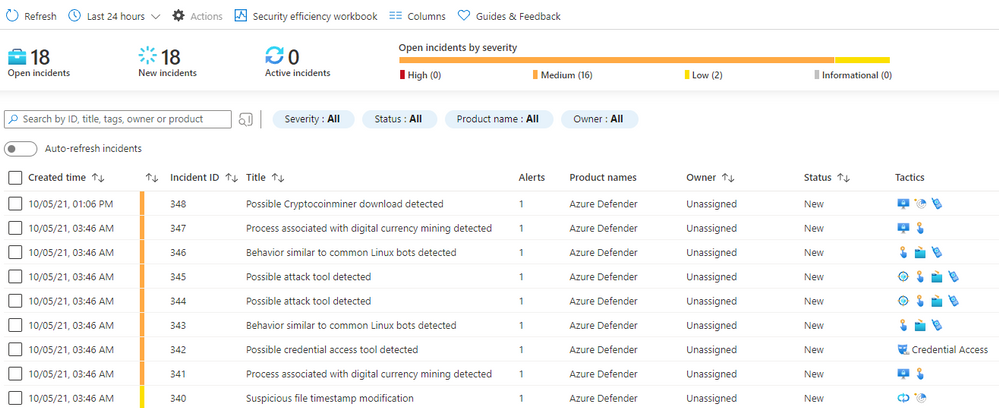Open the Status : All filter
Image resolution: width=999 pixels, height=408 pixels.
click(399, 119)
